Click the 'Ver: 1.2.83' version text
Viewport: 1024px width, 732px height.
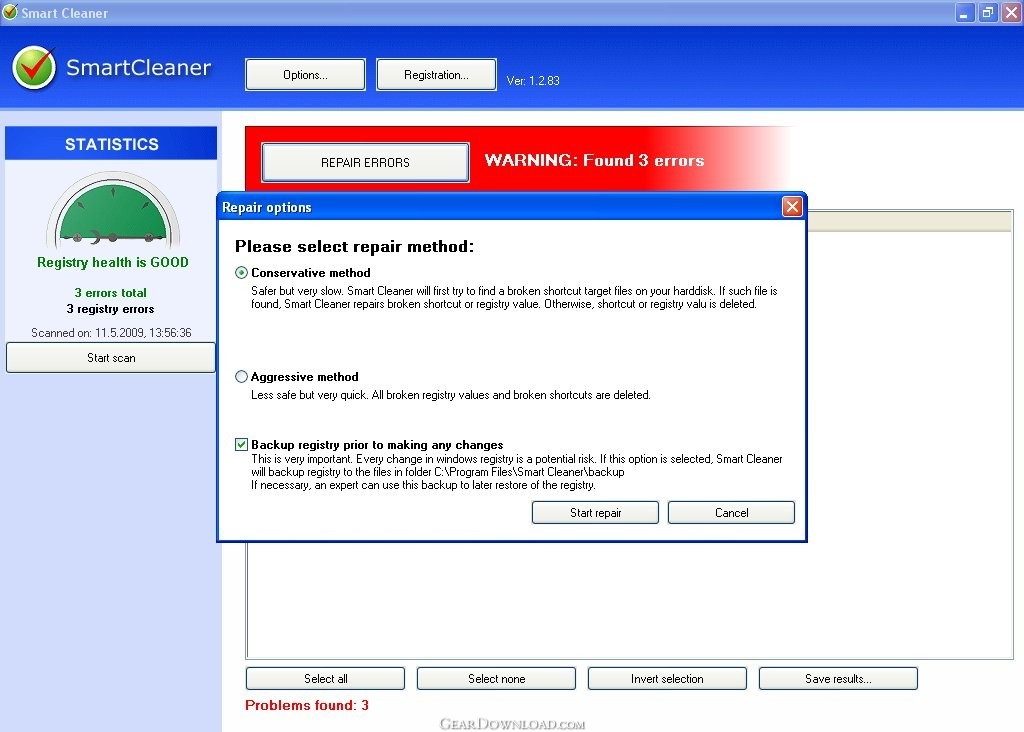pyautogui.click(x=533, y=81)
